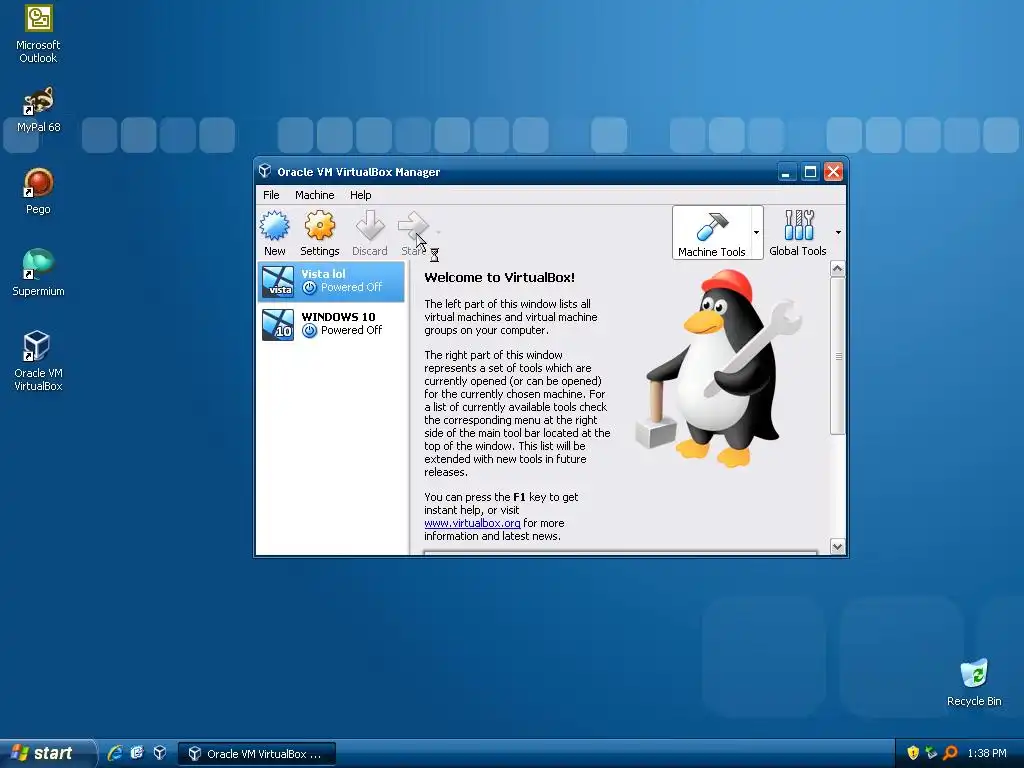
Task: Click the Start arrow toolbar icon
Action: [413, 226]
